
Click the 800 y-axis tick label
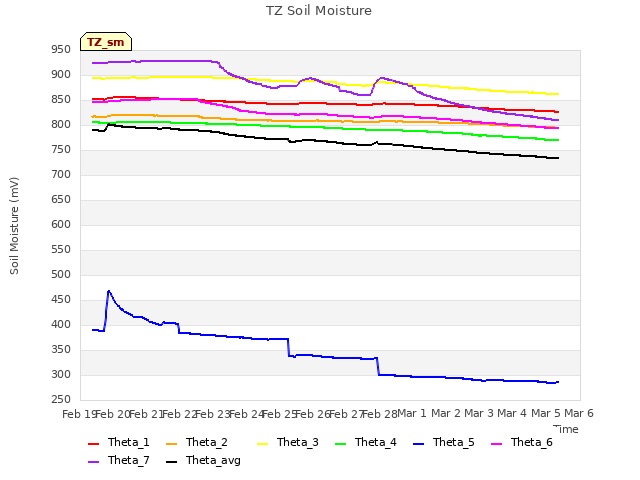[x=61, y=124]
